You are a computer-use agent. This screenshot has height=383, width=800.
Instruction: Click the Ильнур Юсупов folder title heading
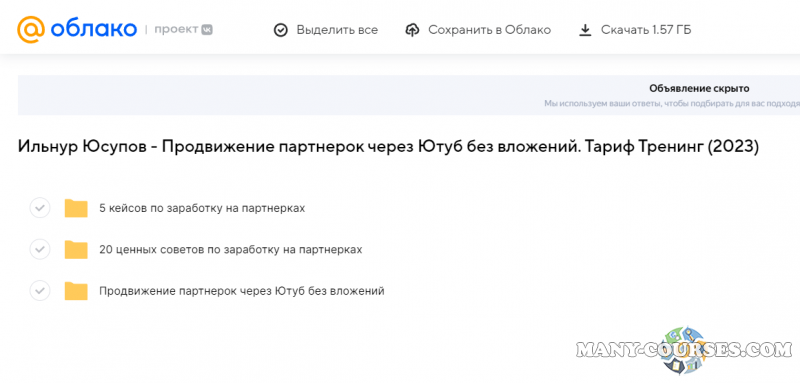coord(388,147)
